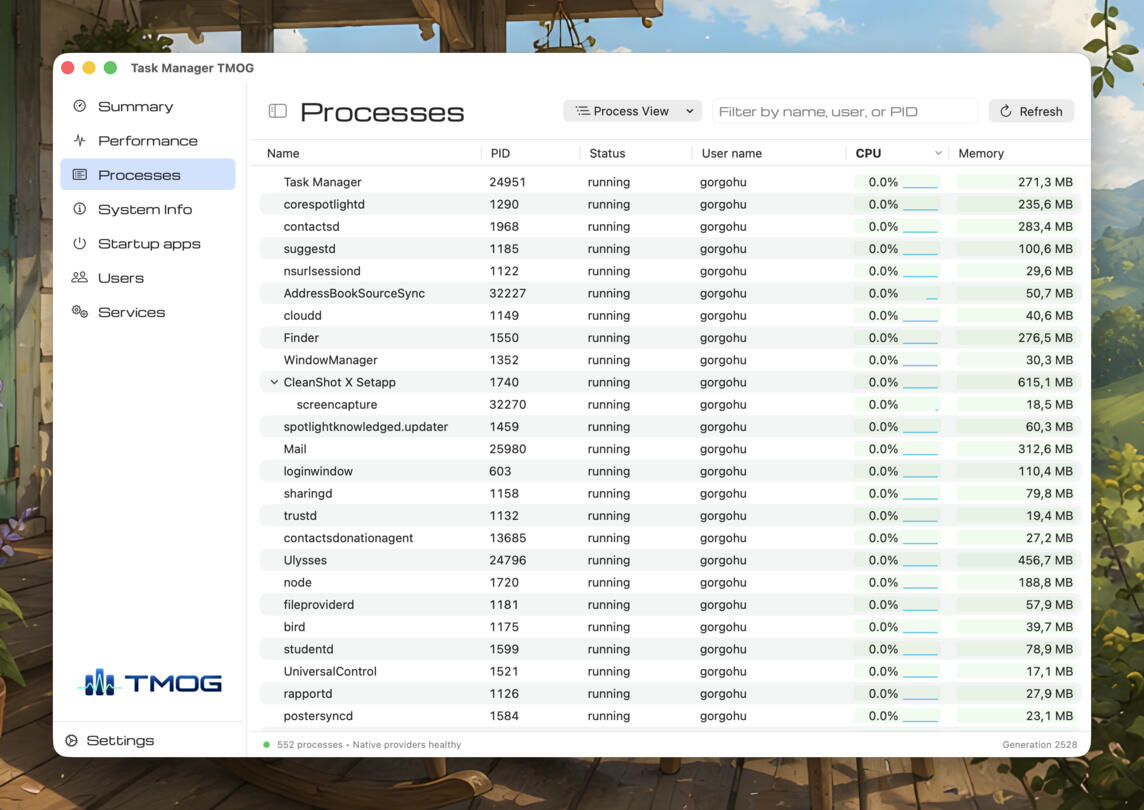Click the Refresh button
The image size is (1144, 810).
click(1031, 111)
